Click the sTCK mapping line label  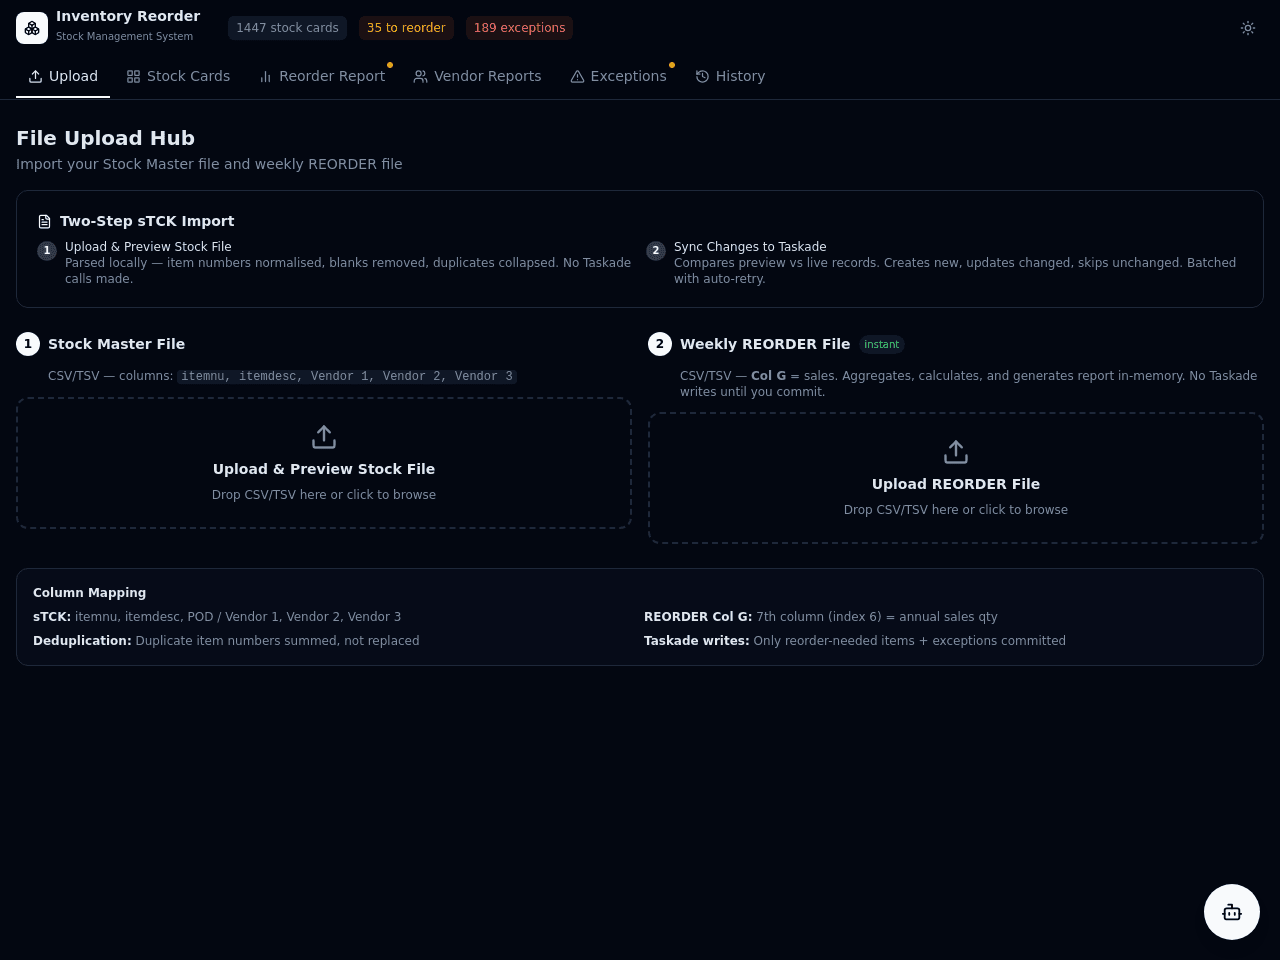coord(52,617)
